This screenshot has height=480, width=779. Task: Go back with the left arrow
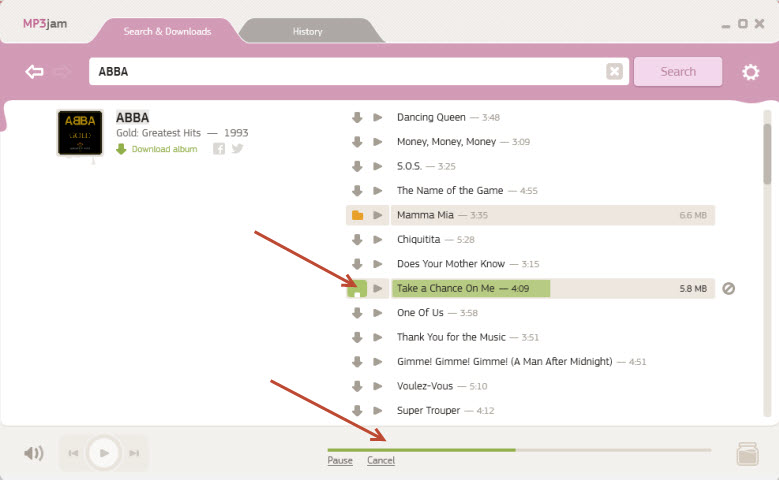click(x=34, y=72)
